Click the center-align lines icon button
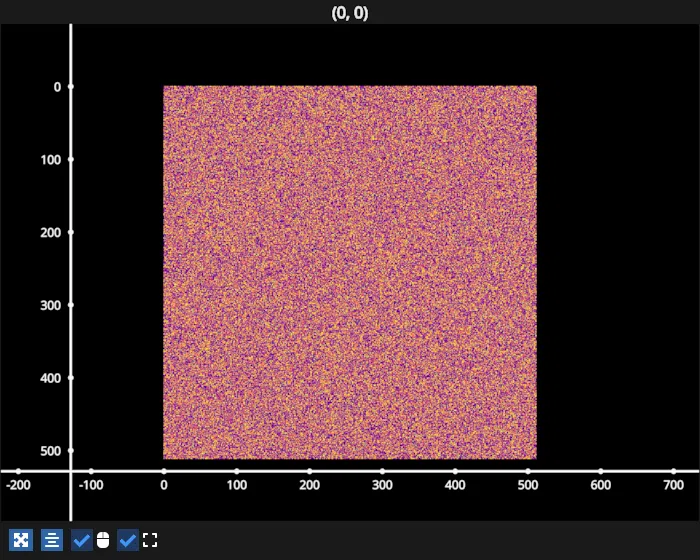The image size is (700, 560). click(x=52, y=540)
